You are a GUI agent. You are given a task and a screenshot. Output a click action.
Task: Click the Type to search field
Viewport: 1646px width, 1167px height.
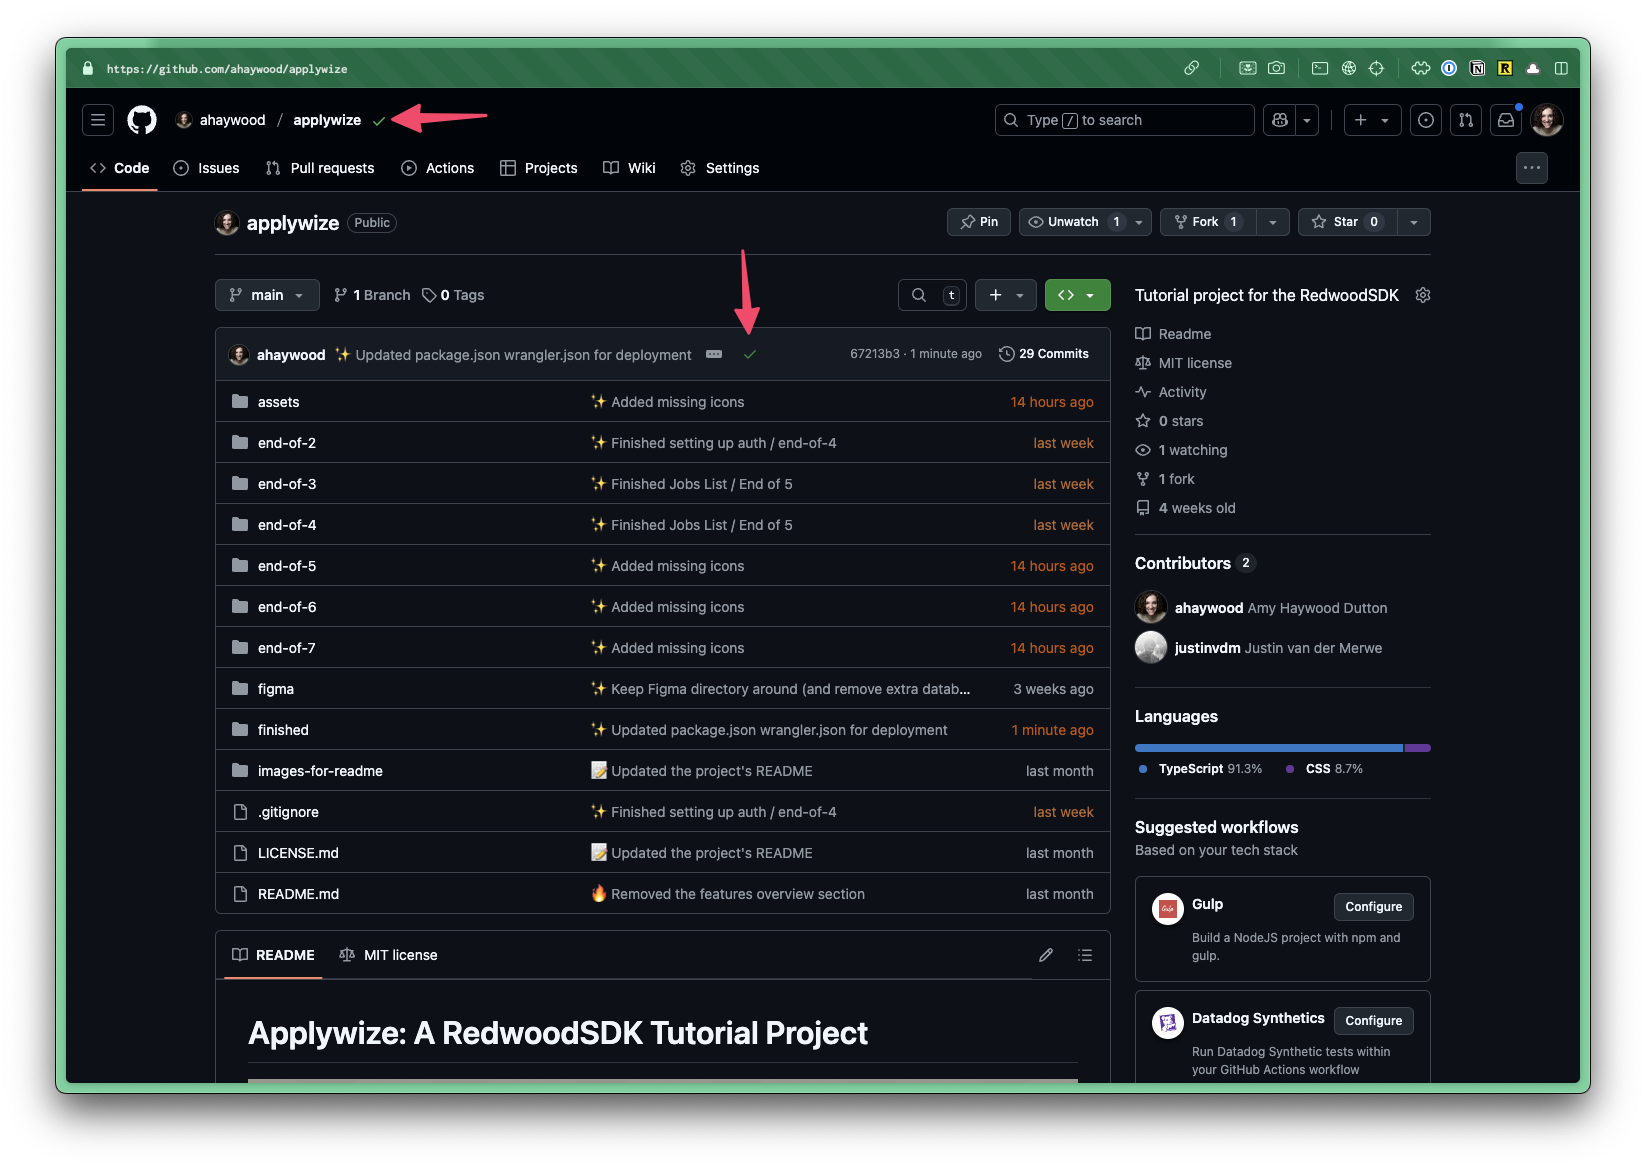click(x=1123, y=119)
